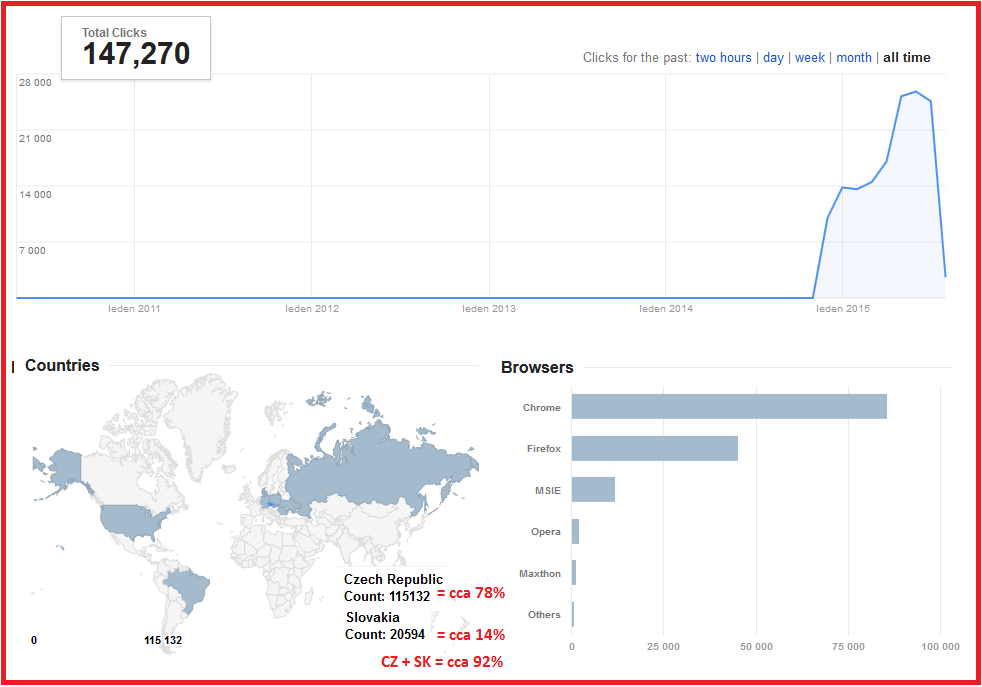
Task: Click the Total Clicks counter box
Action: click(x=136, y=47)
